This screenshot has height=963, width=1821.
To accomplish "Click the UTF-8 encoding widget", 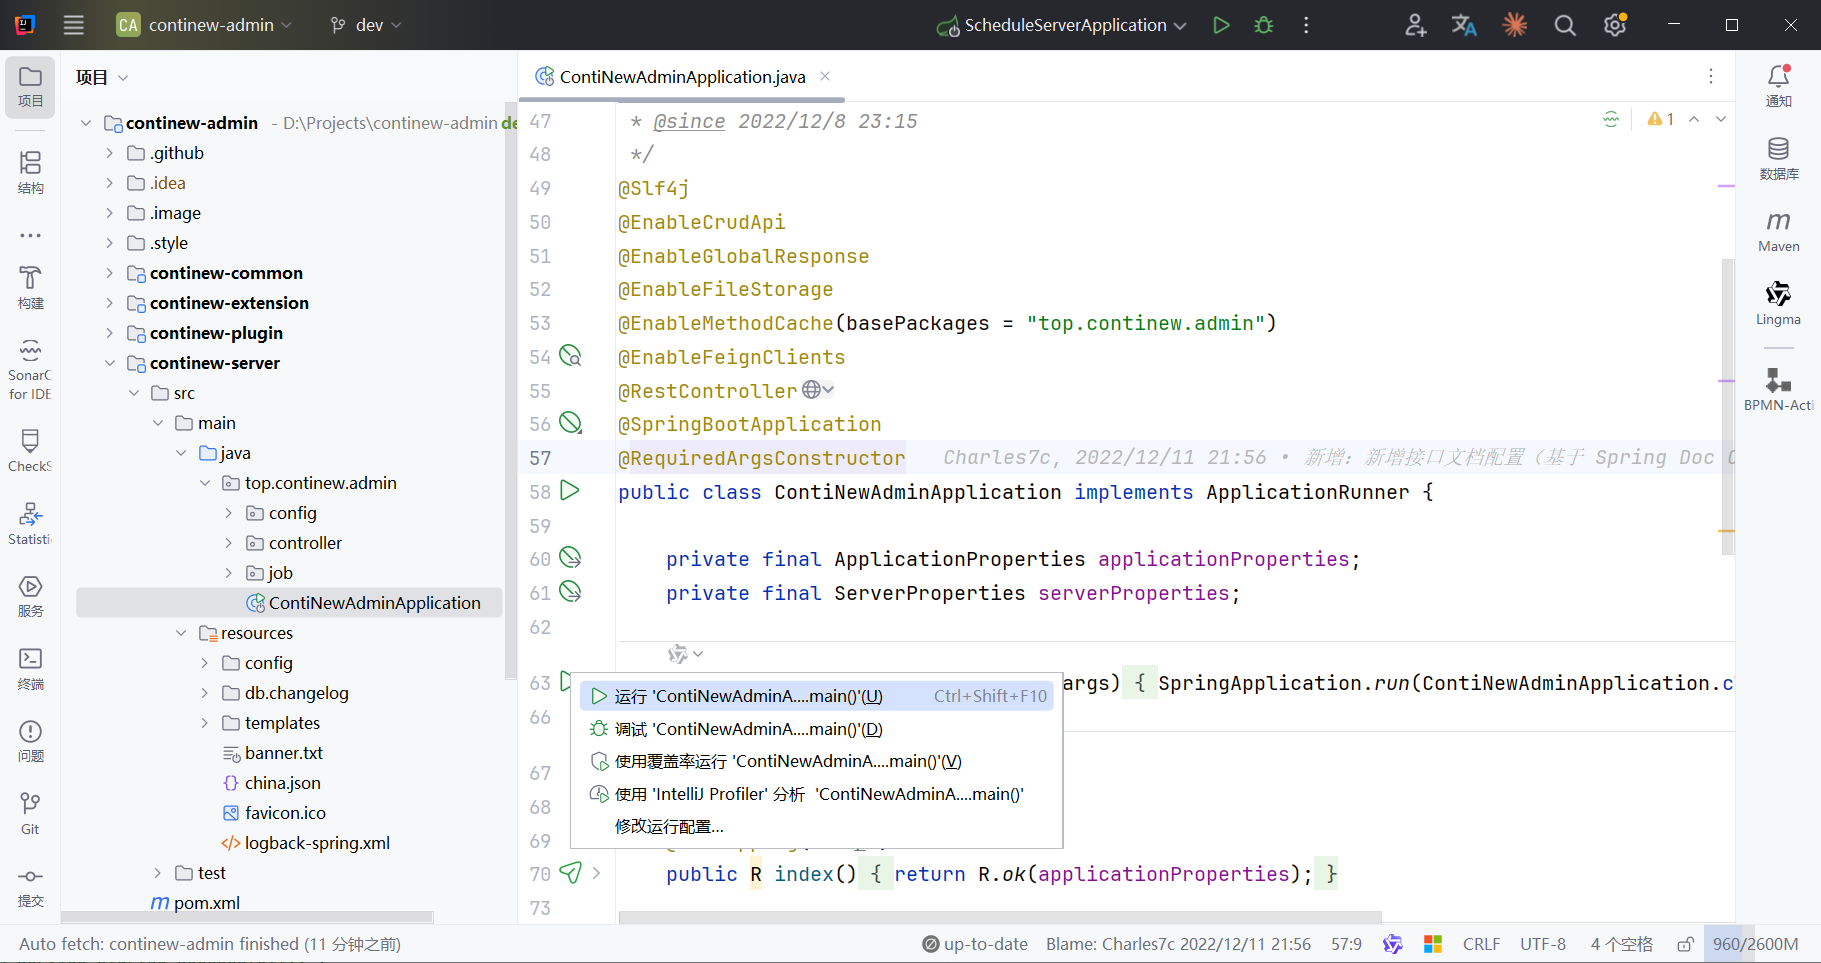I will (x=1543, y=944).
